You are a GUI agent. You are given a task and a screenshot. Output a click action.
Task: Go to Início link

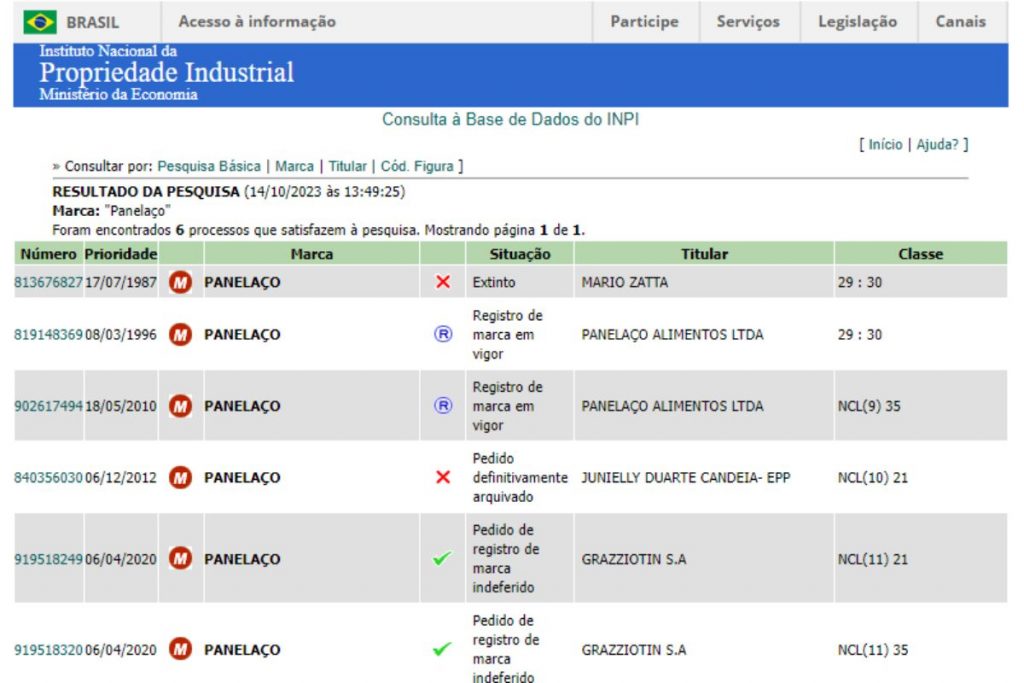pyautogui.click(x=885, y=144)
